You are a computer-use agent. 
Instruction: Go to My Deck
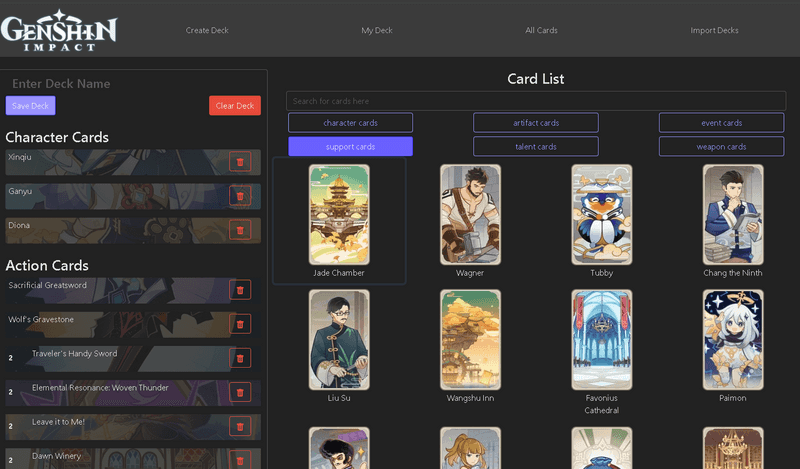[377, 30]
